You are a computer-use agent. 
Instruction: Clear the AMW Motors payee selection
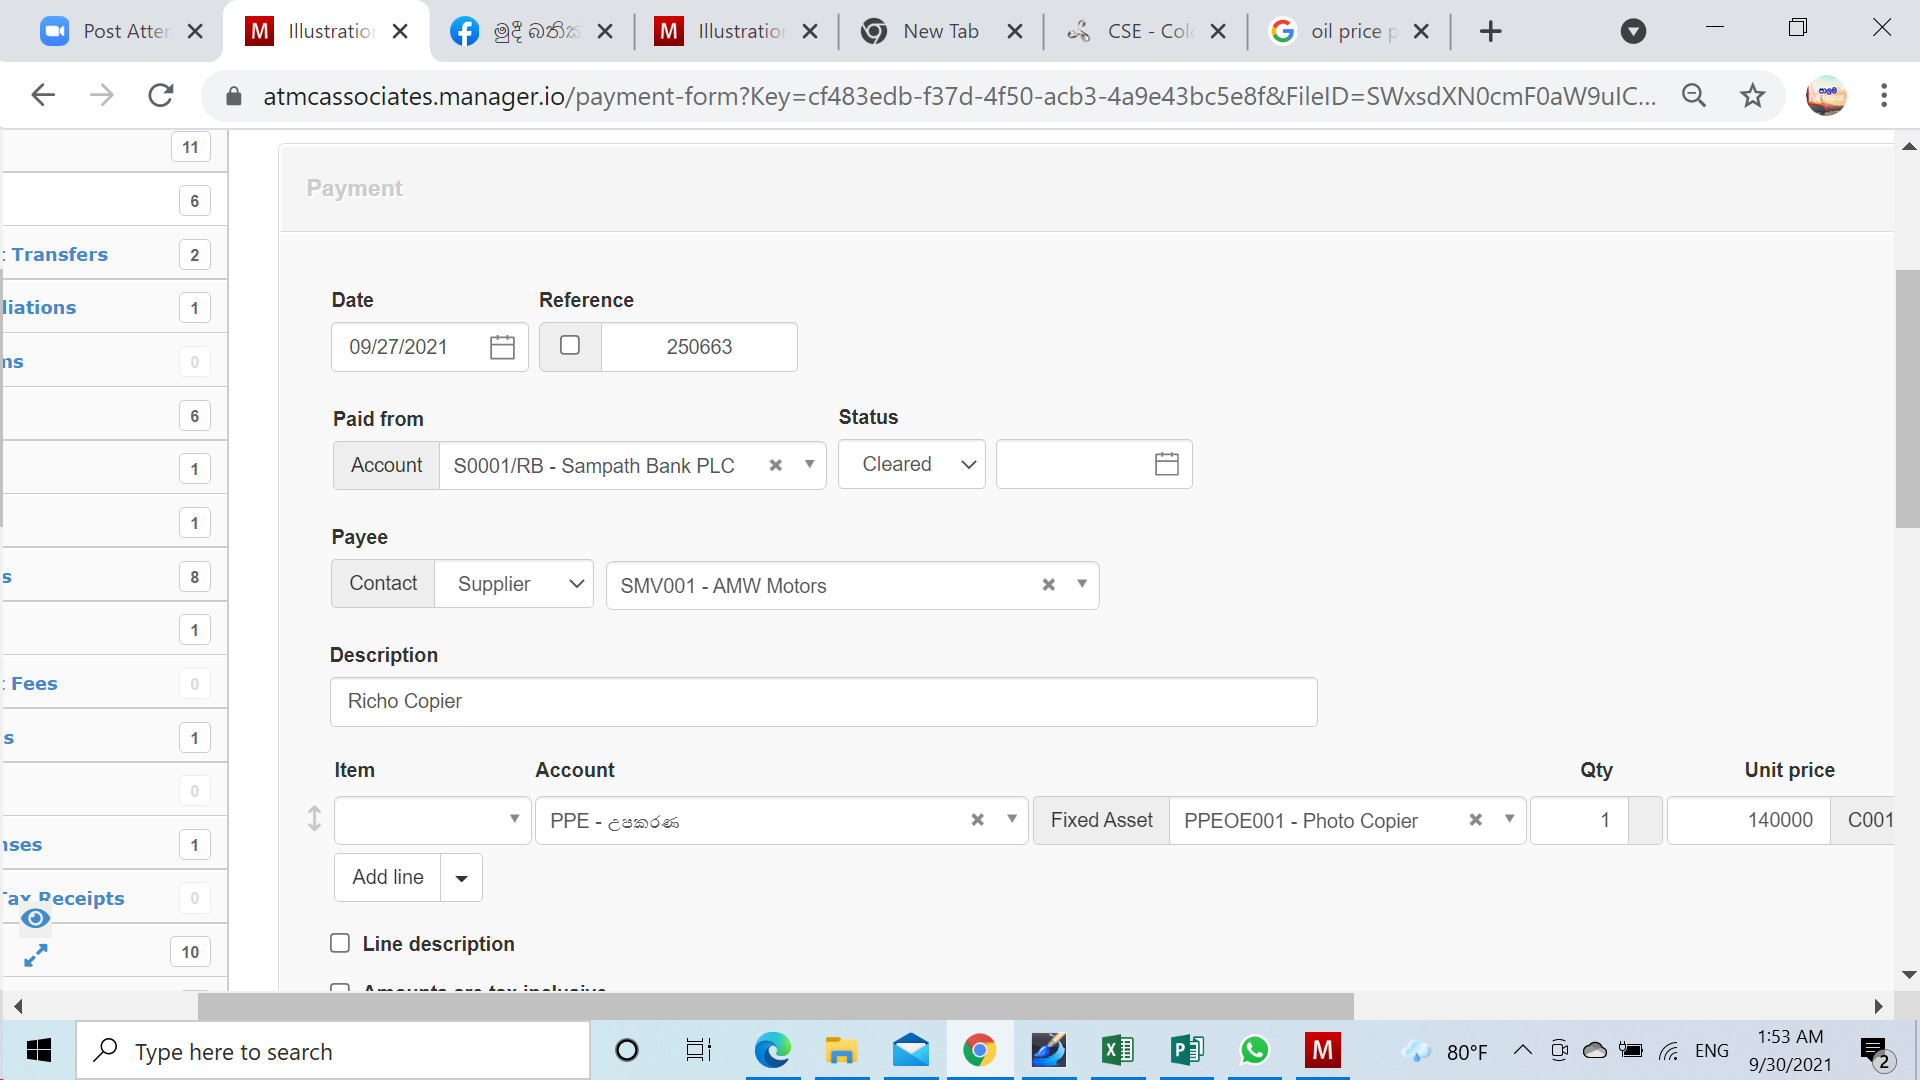point(1048,585)
